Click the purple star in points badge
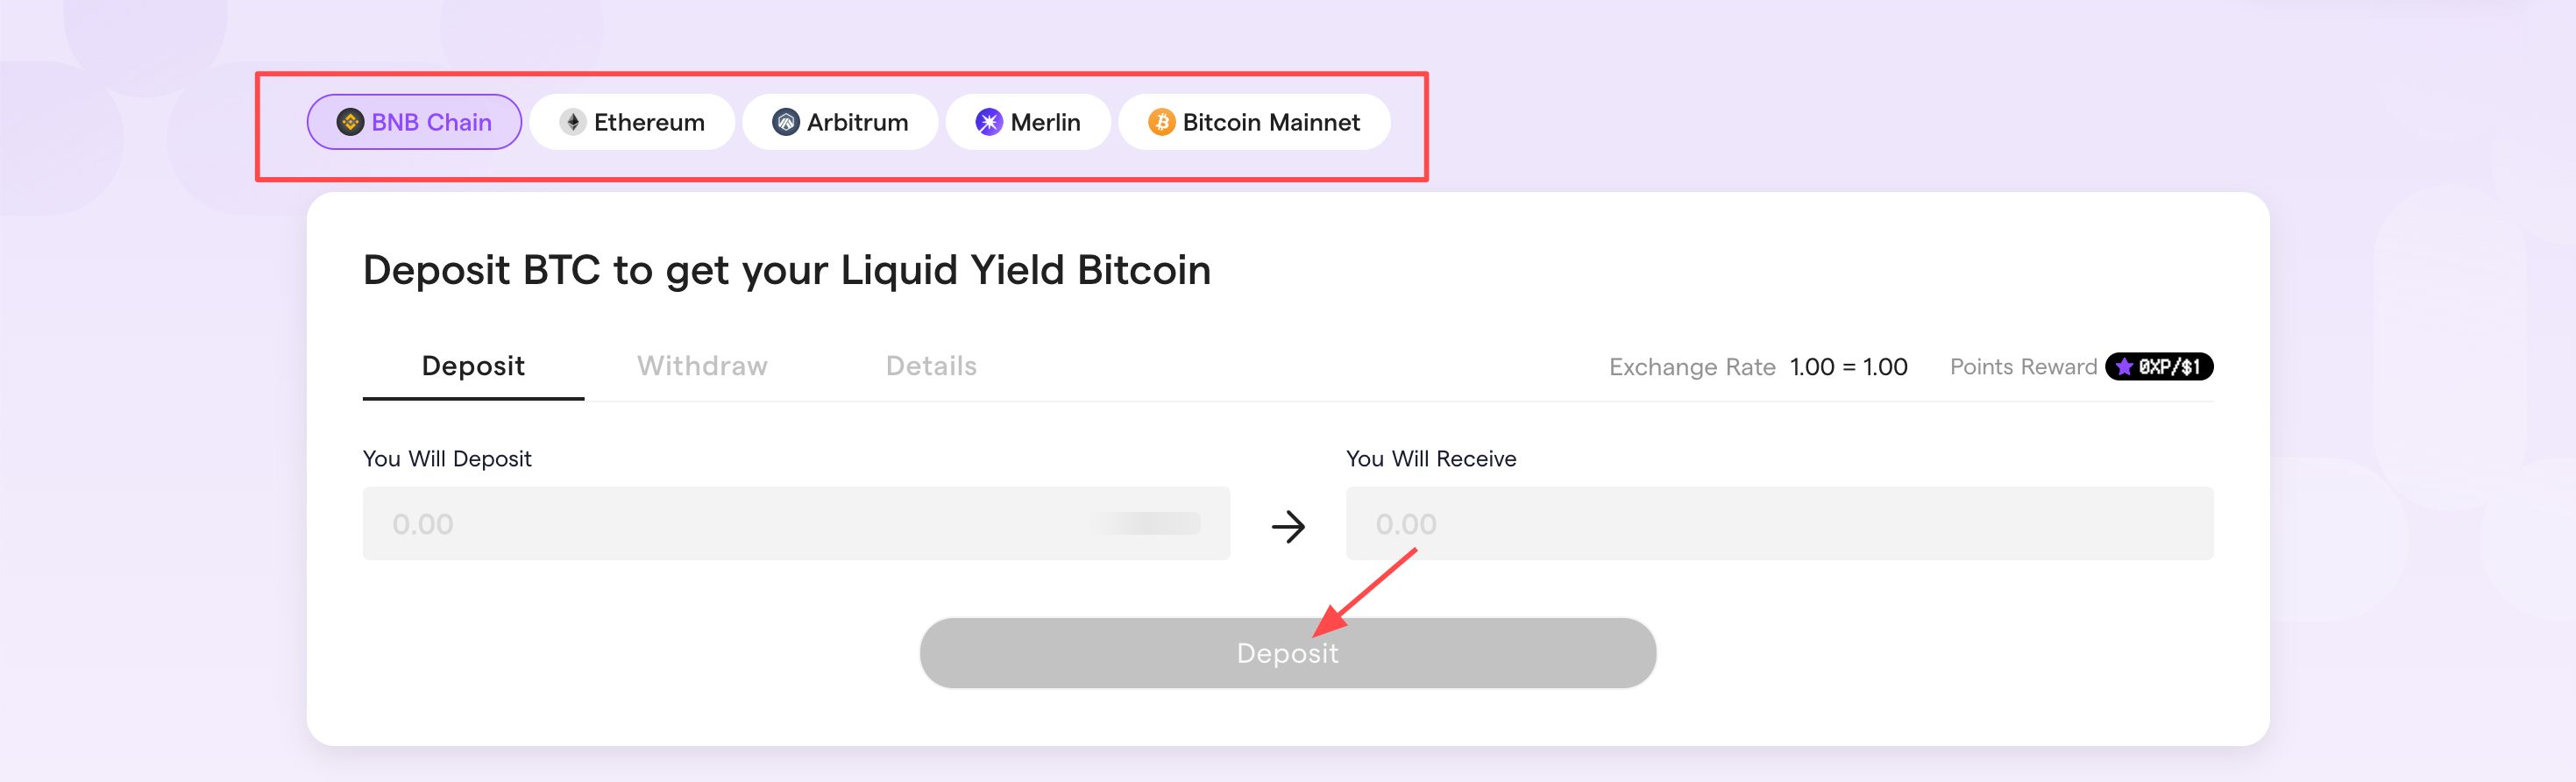The width and height of the screenshot is (2576, 782). pos(2124,367)
